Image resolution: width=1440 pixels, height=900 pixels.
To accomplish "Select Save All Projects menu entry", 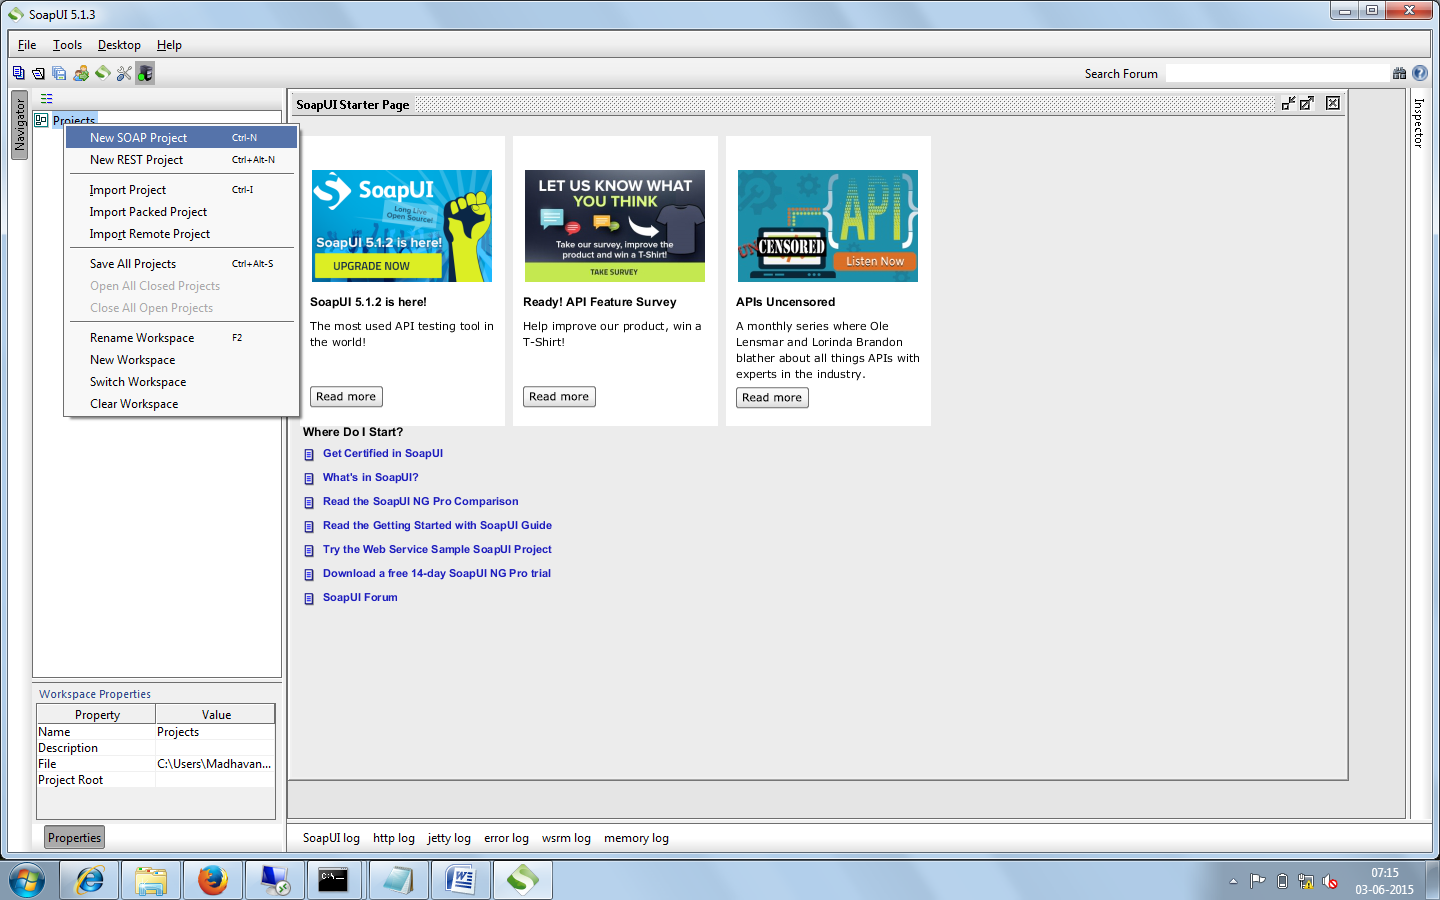I will point(181,264).
